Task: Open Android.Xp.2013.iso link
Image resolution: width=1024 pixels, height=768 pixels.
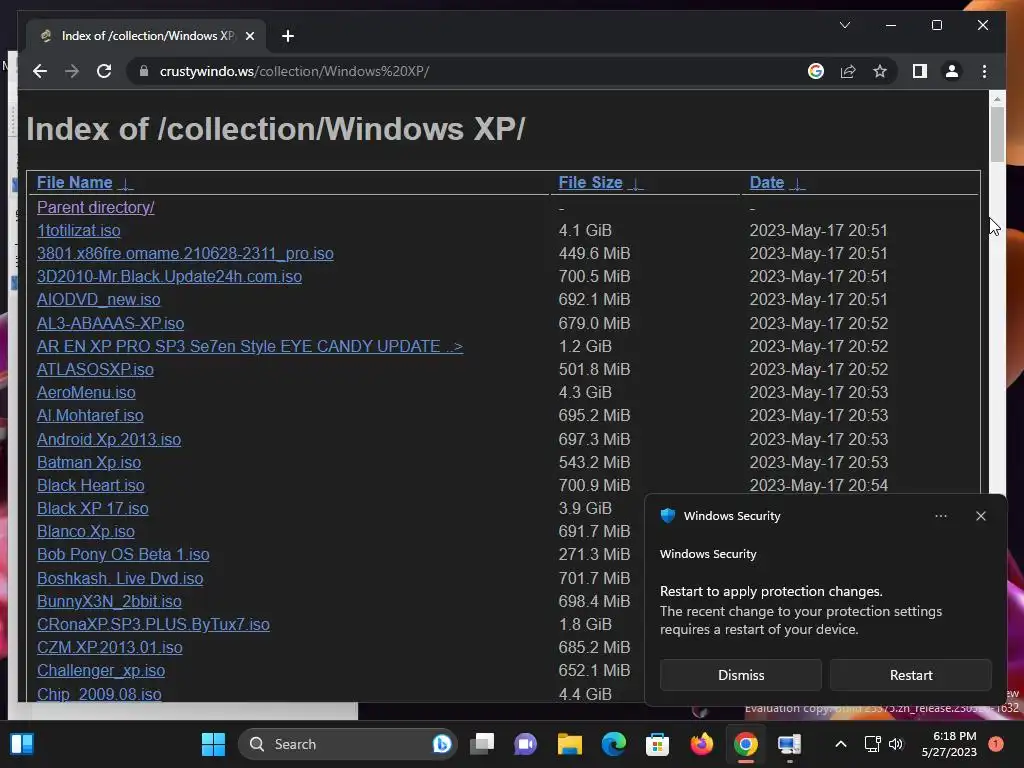Action: pos(109,440)
